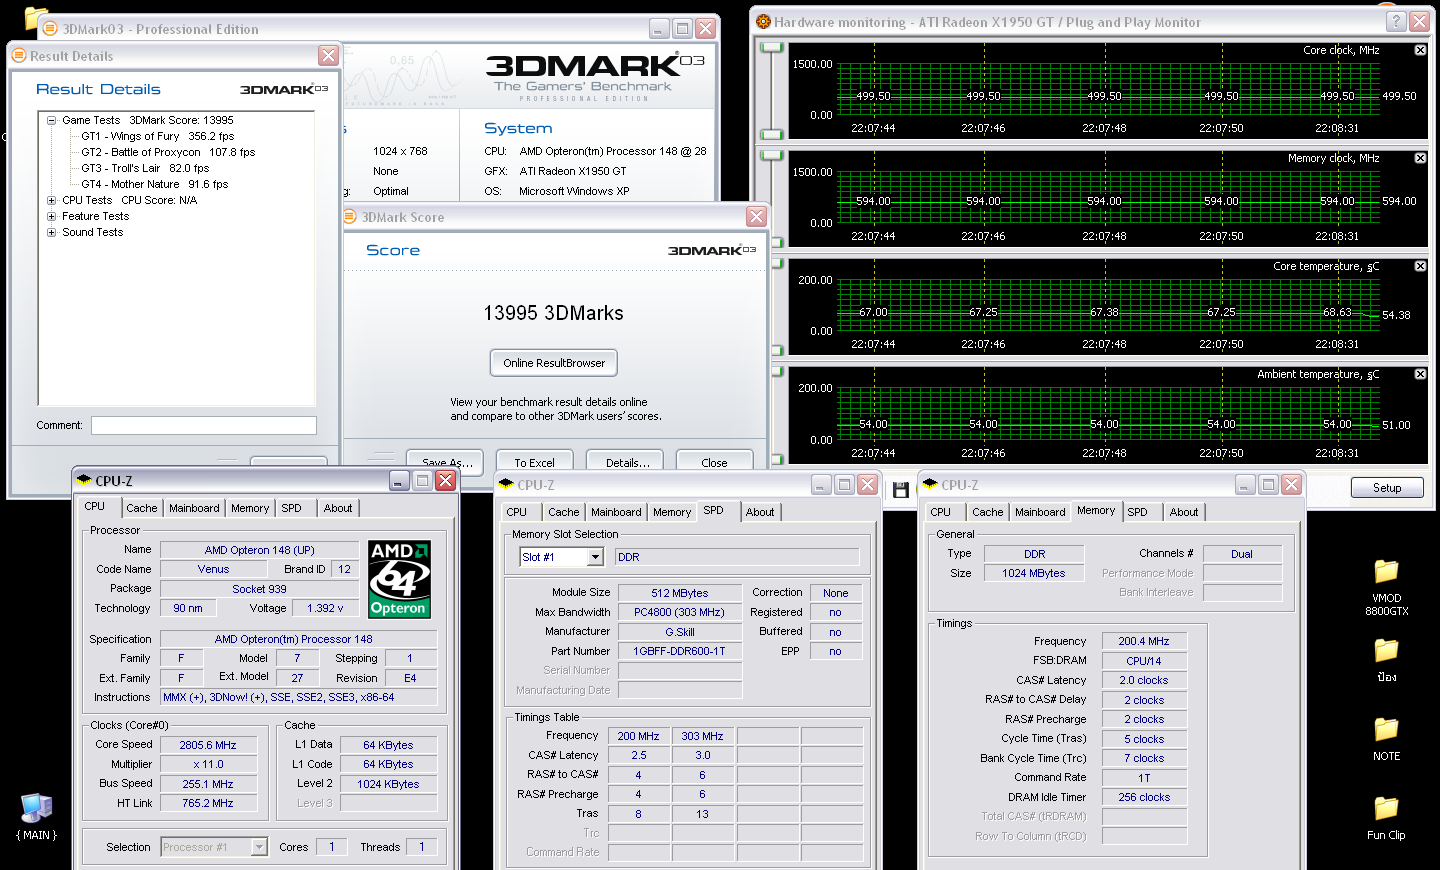Select the GT4 - Mother Nature result row

click(x=155, y=184)
